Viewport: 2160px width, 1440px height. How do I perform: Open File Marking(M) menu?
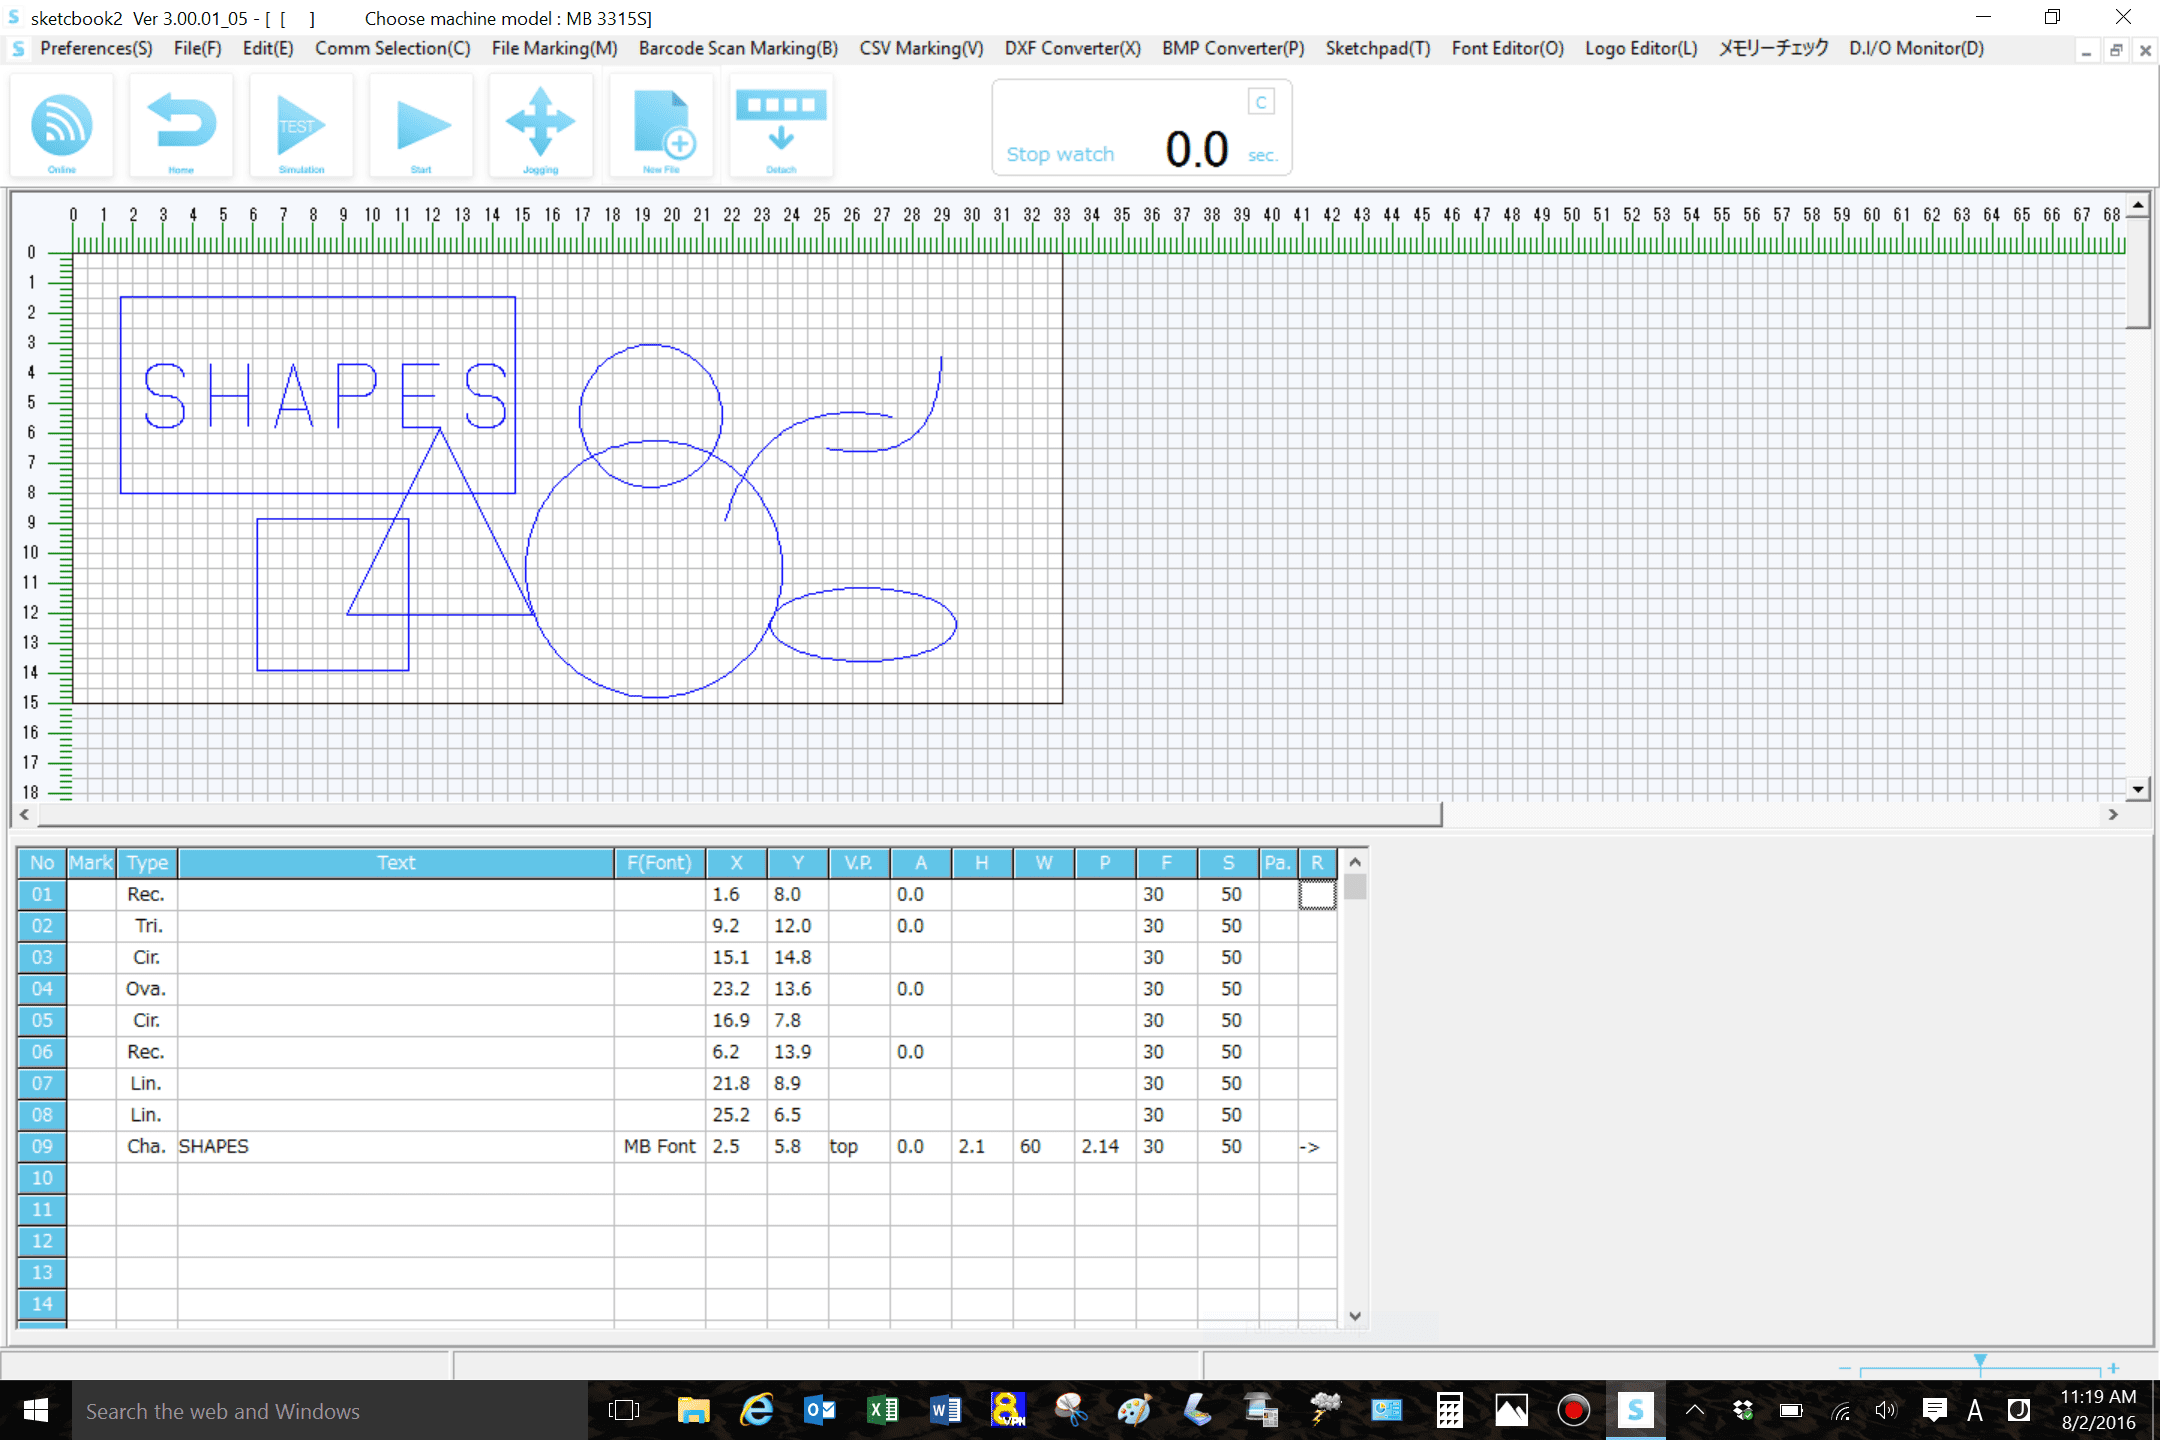(554, 48)
